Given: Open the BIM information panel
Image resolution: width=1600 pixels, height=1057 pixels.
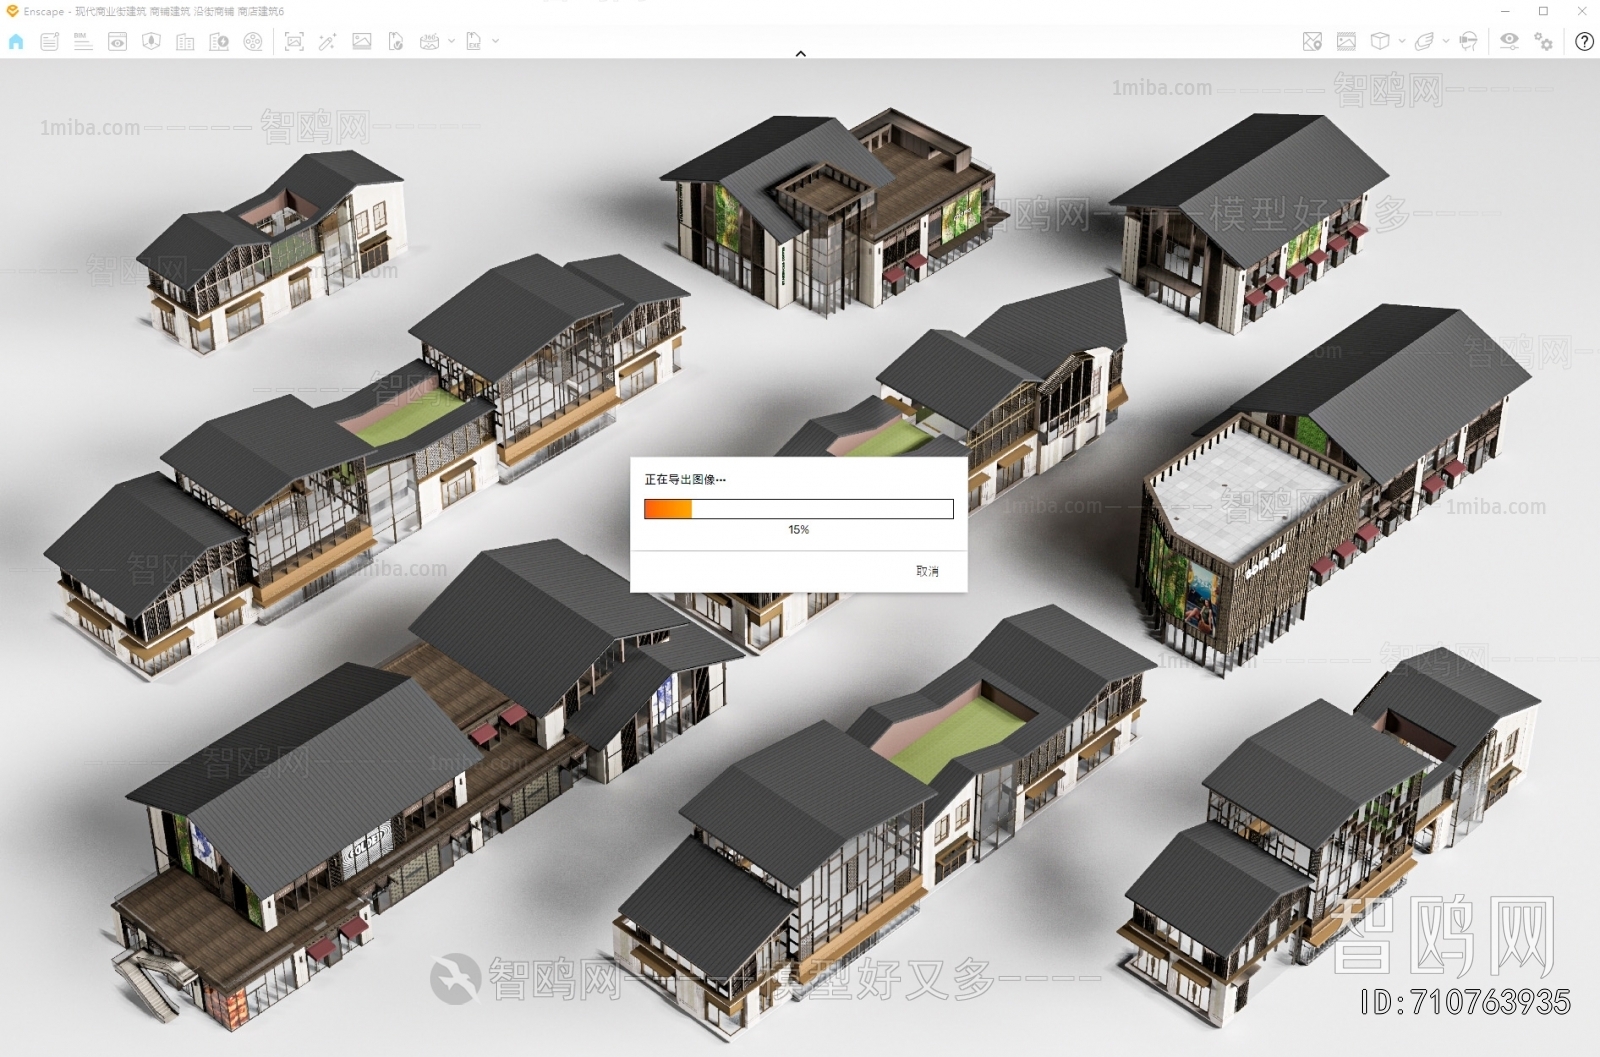Looking at the screenshot, I should coord(83,42).
